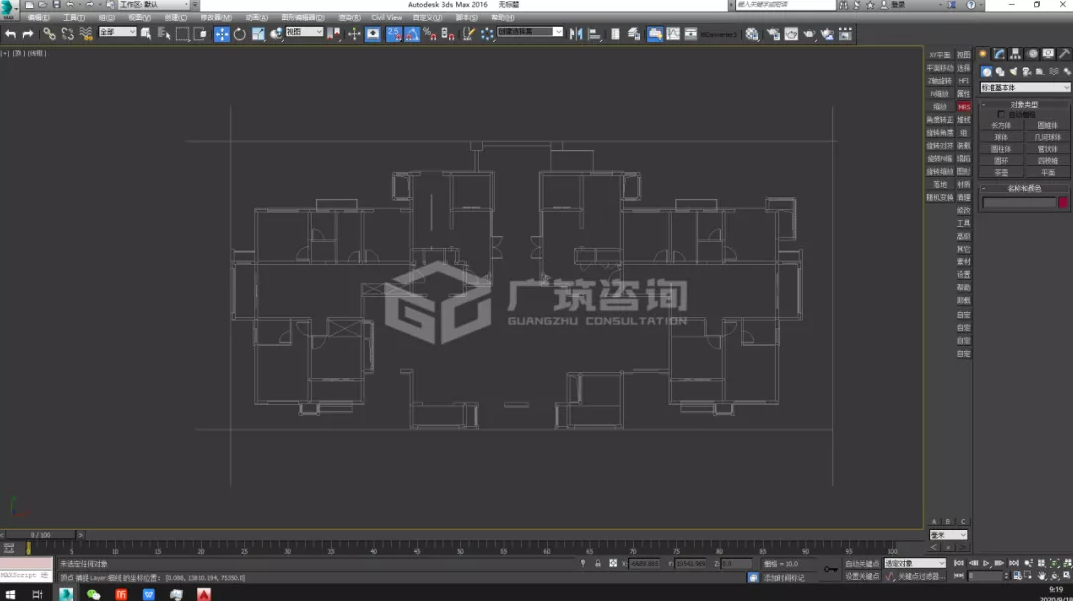Activate the Select and Move tool
1073x601 pixels.
pyautogui.click(x=222, y=34)
